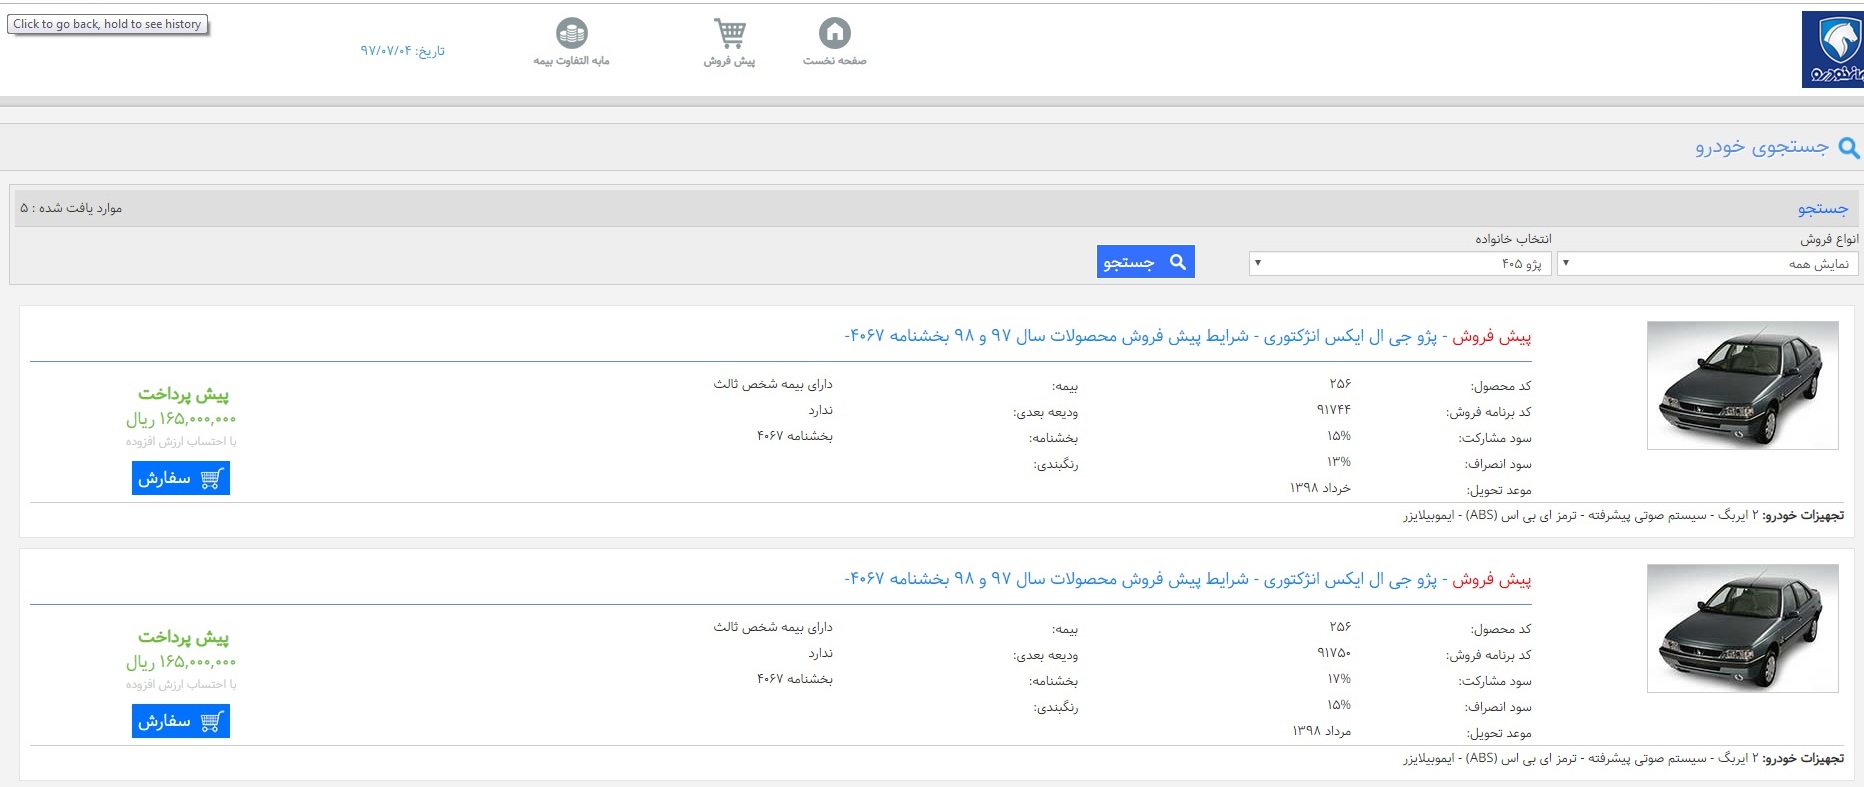Click the date text تاریخ: ۹۷/۰۷/۰۴
Screen dimensions: 1864x787
tap(402, 51)
